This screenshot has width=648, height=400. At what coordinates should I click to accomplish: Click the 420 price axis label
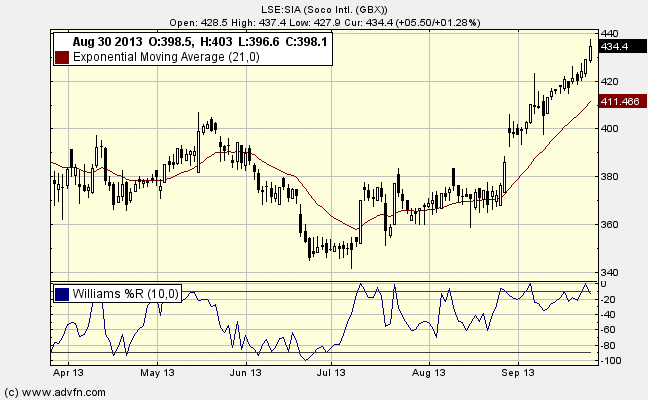click(610, 81)
